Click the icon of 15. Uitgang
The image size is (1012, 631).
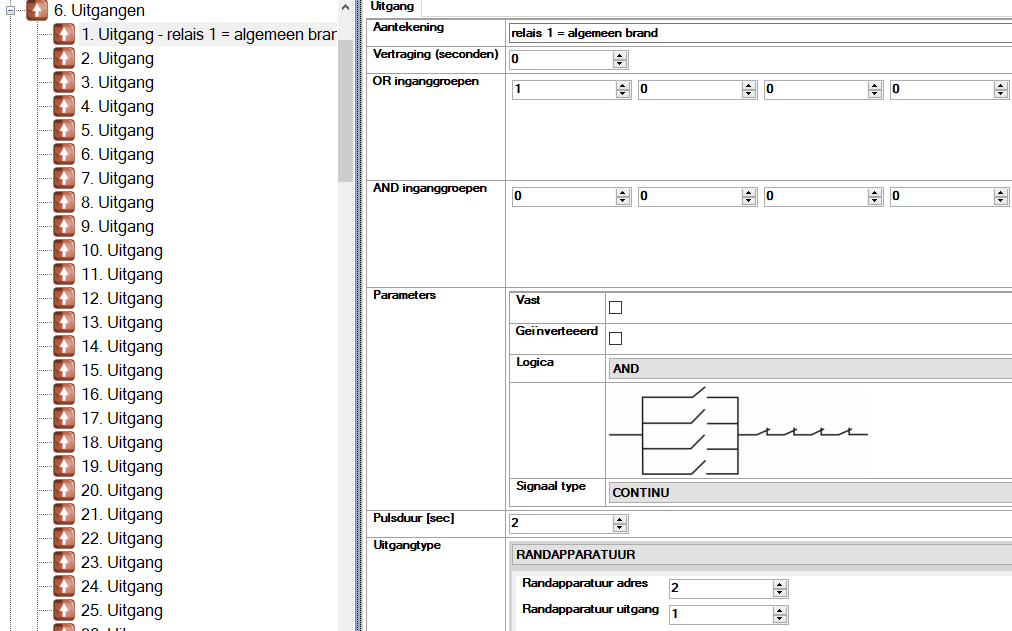point(64,370)
